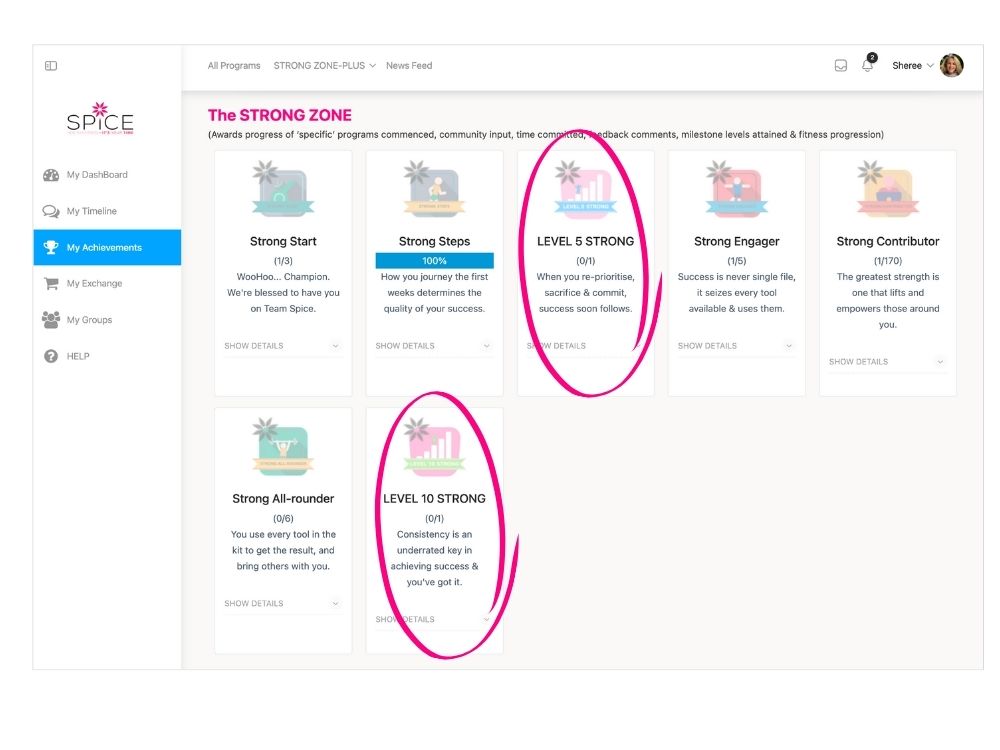Toggle the sidebar collapse icon
The image size is (1000, 750).
[51, 66]
